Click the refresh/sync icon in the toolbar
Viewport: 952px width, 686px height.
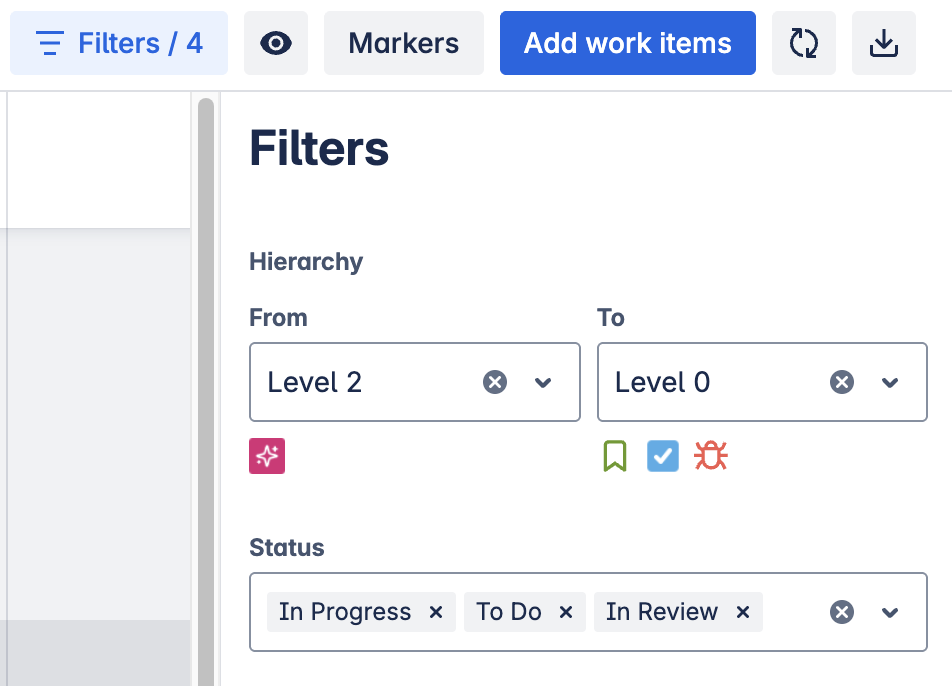tap(803, 43)
